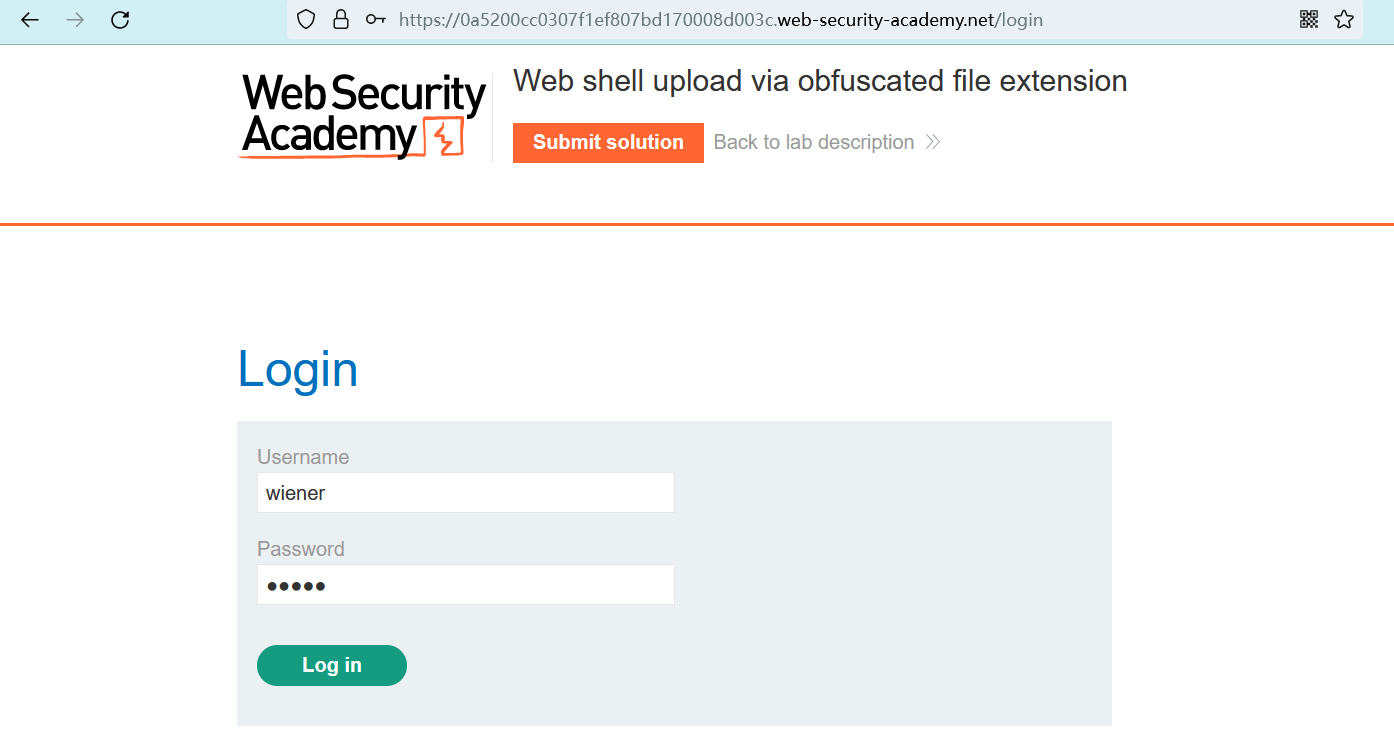Image resolution: width=1394 pixels, height=756 pixels.
Task: Open the Back to lab description link
Action: (x=813, y=142)
